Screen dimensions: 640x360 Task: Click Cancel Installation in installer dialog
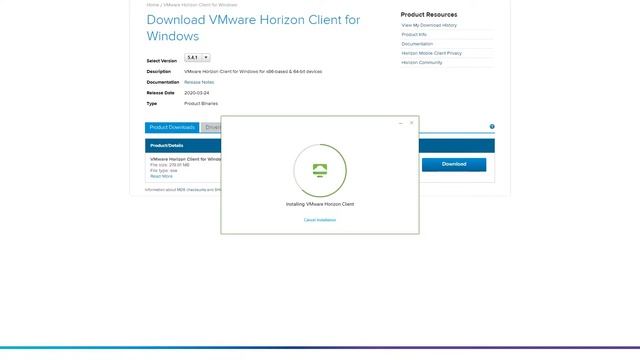(x=320, y=220)
